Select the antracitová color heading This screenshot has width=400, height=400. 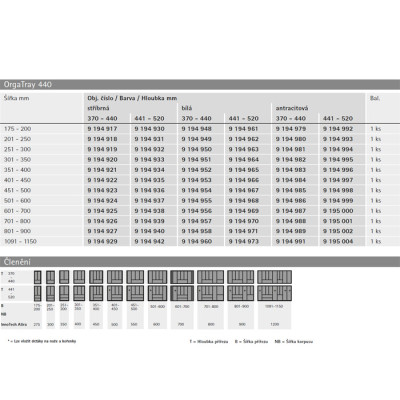click(292, 108)
